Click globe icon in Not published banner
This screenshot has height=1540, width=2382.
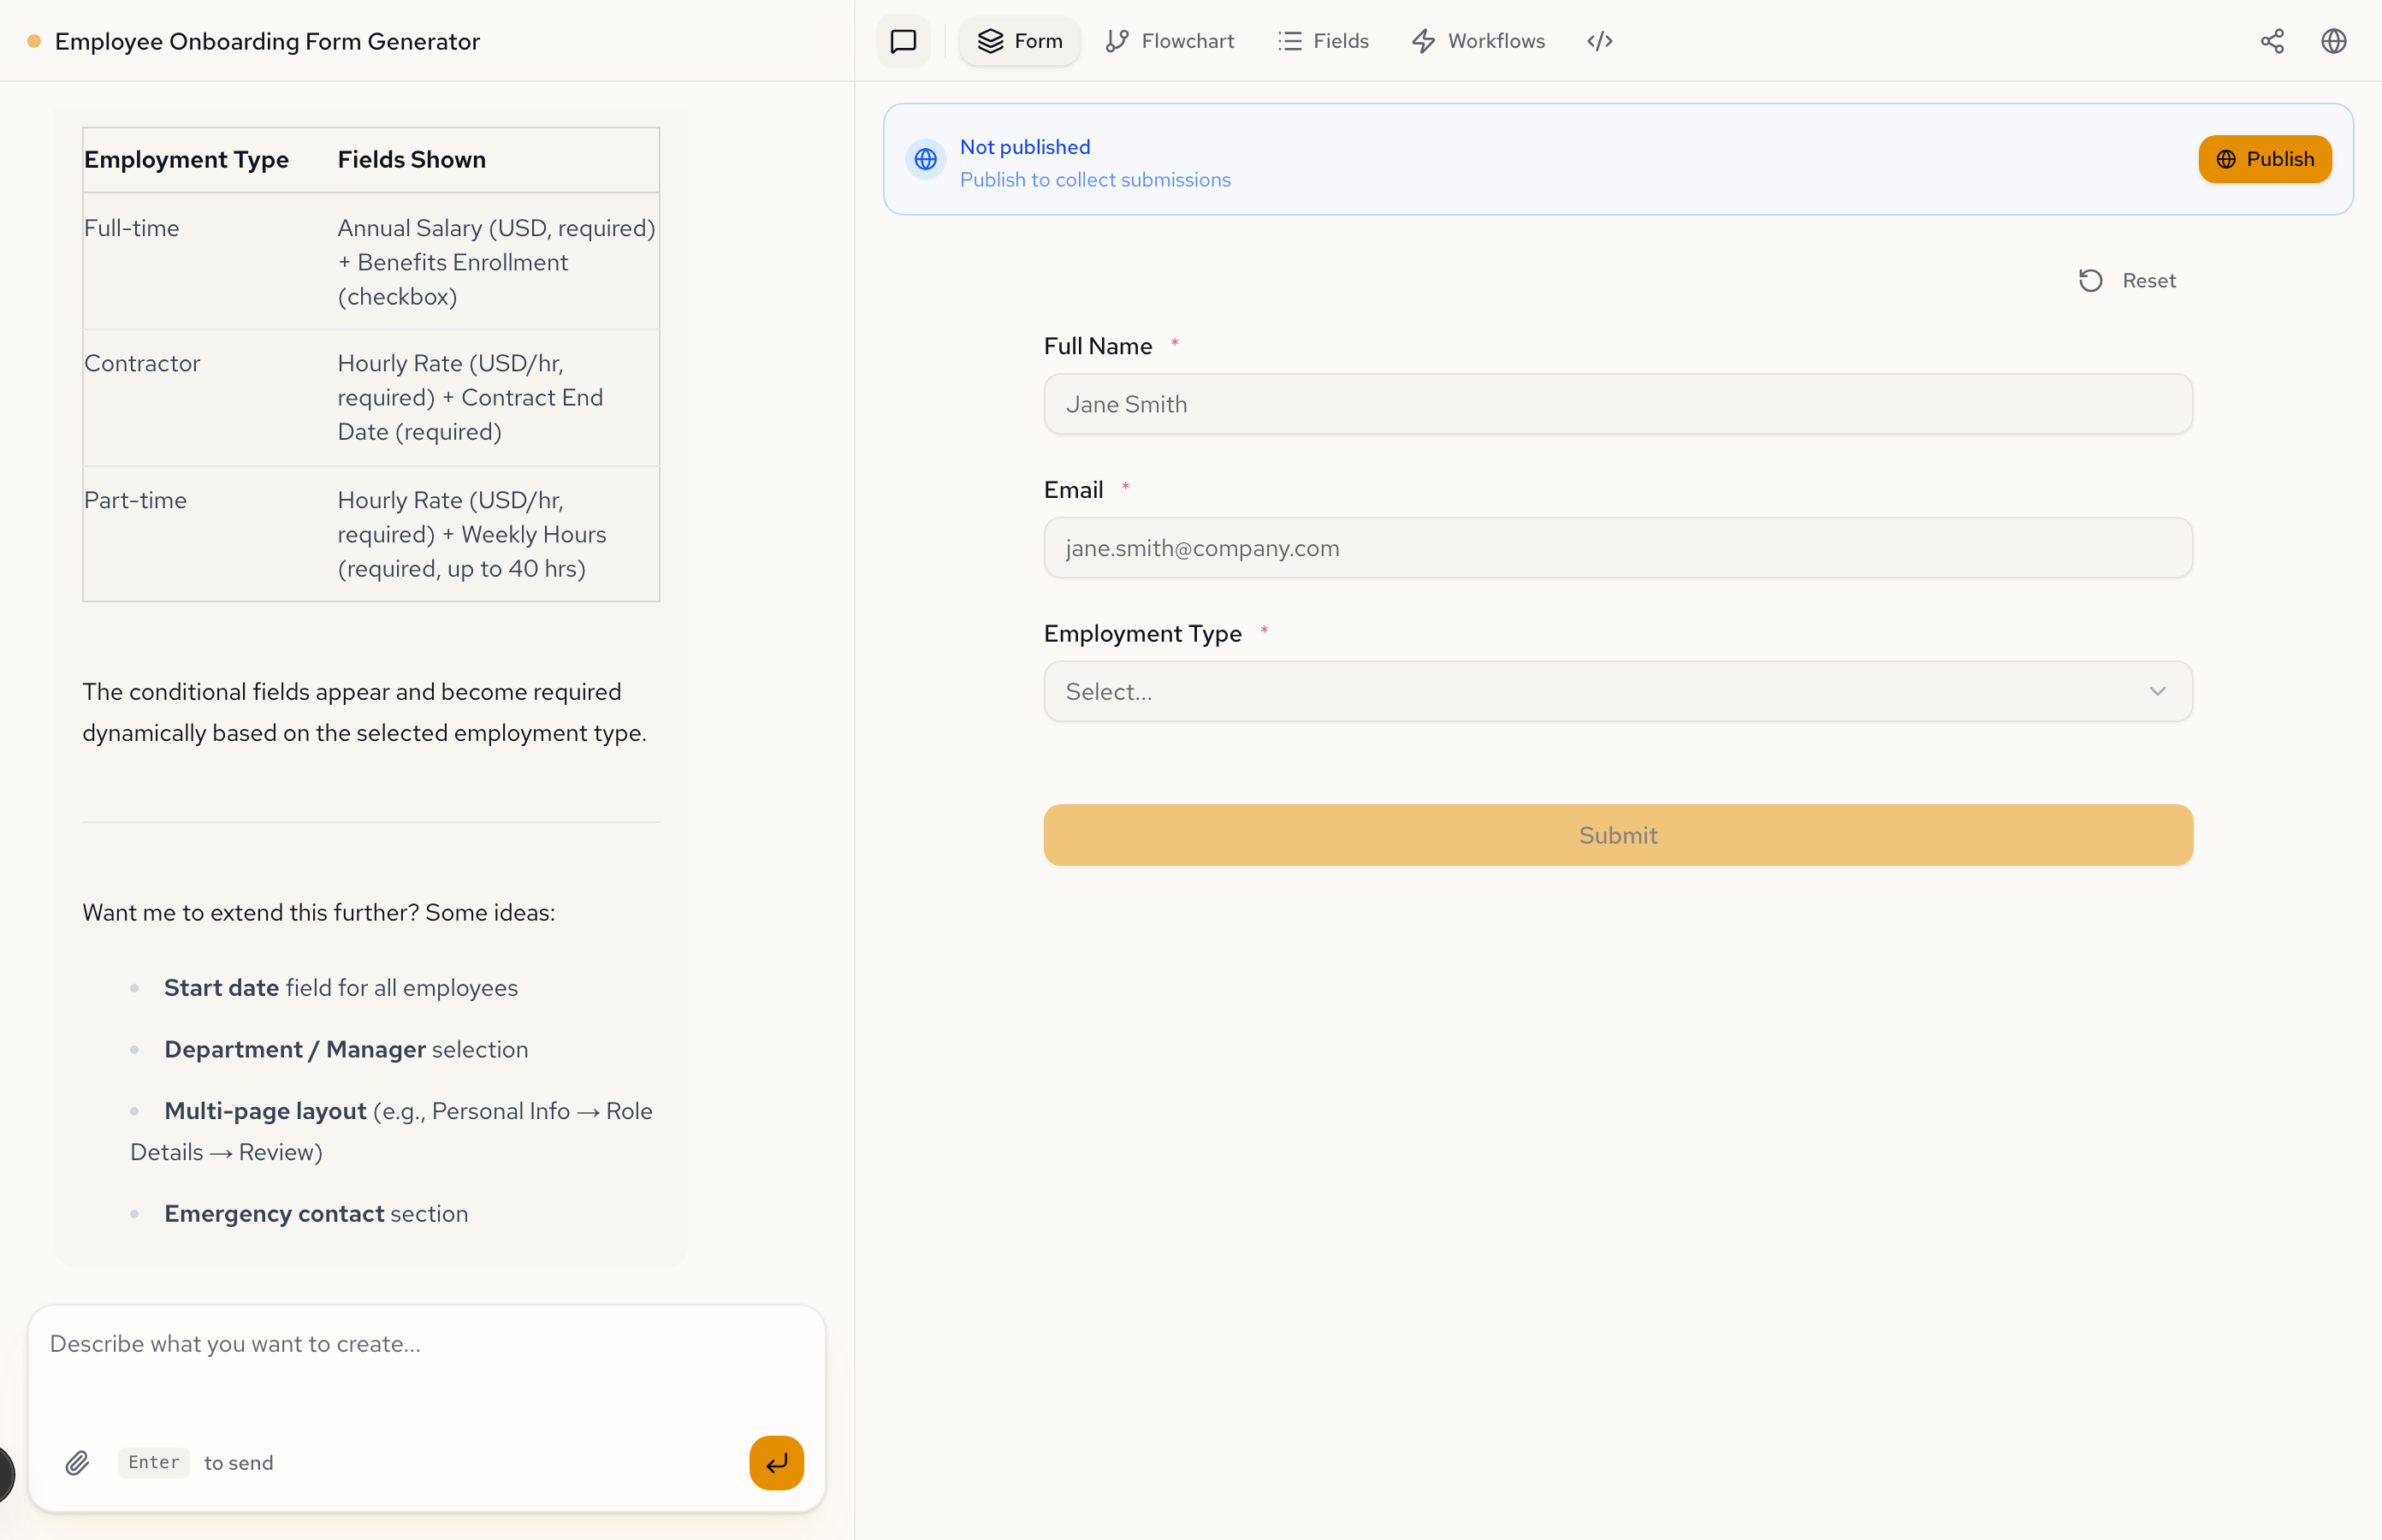click(926, 160)
